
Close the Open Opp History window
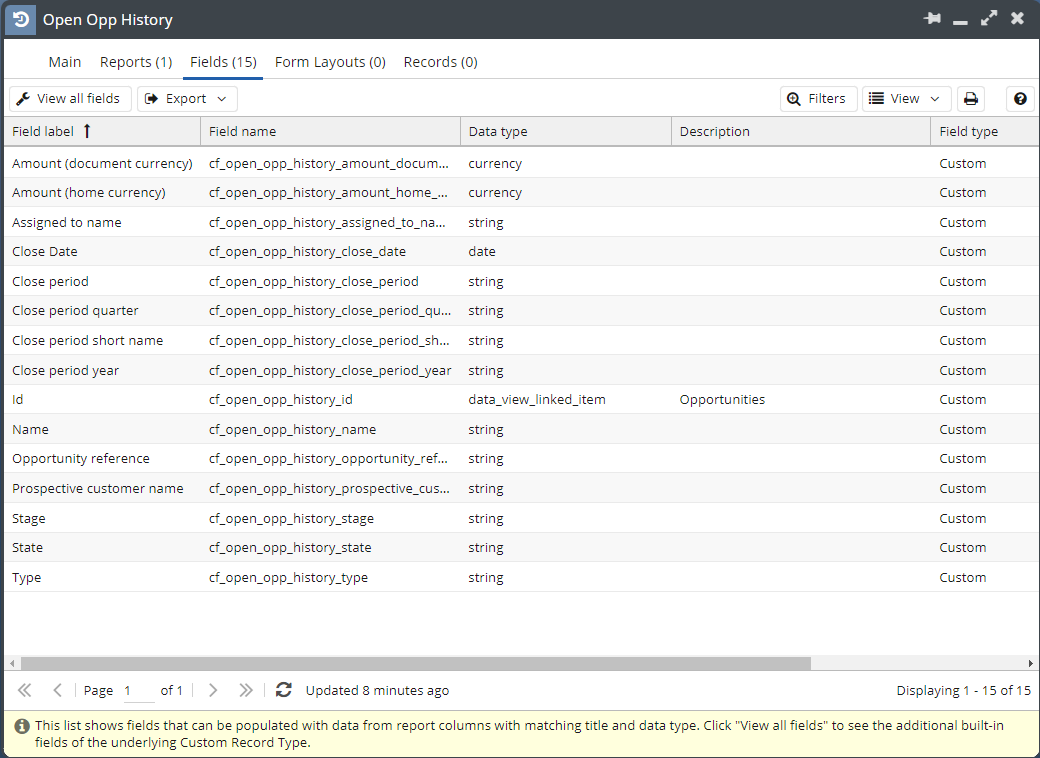(1017, 19)
